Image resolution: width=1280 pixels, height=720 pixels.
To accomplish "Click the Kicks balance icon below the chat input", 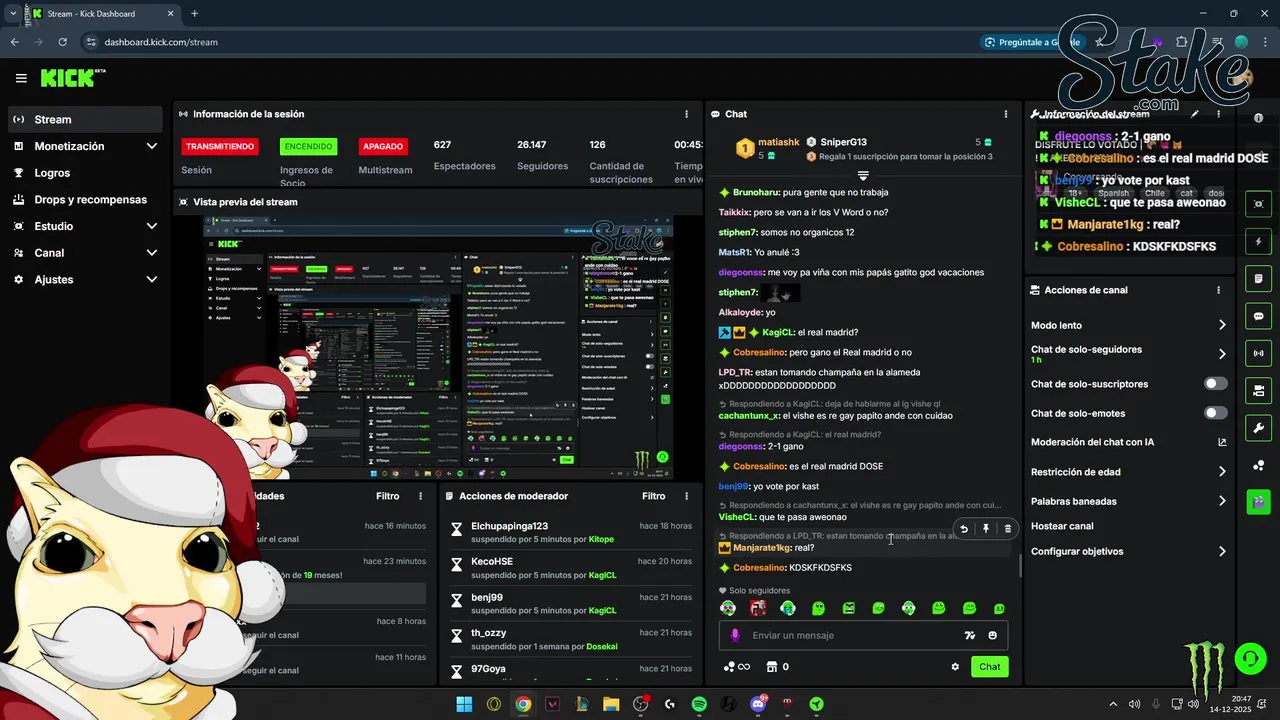I will 729,667.
